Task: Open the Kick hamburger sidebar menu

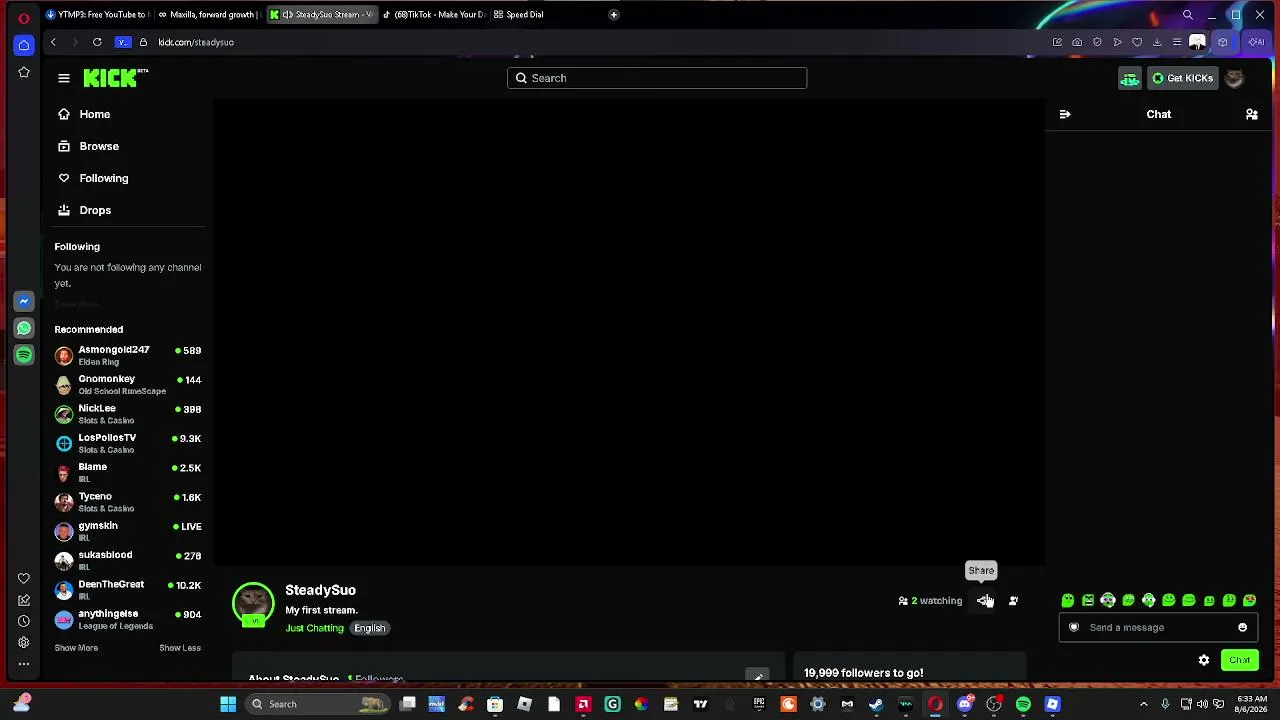Action: (x=64, y=78)
